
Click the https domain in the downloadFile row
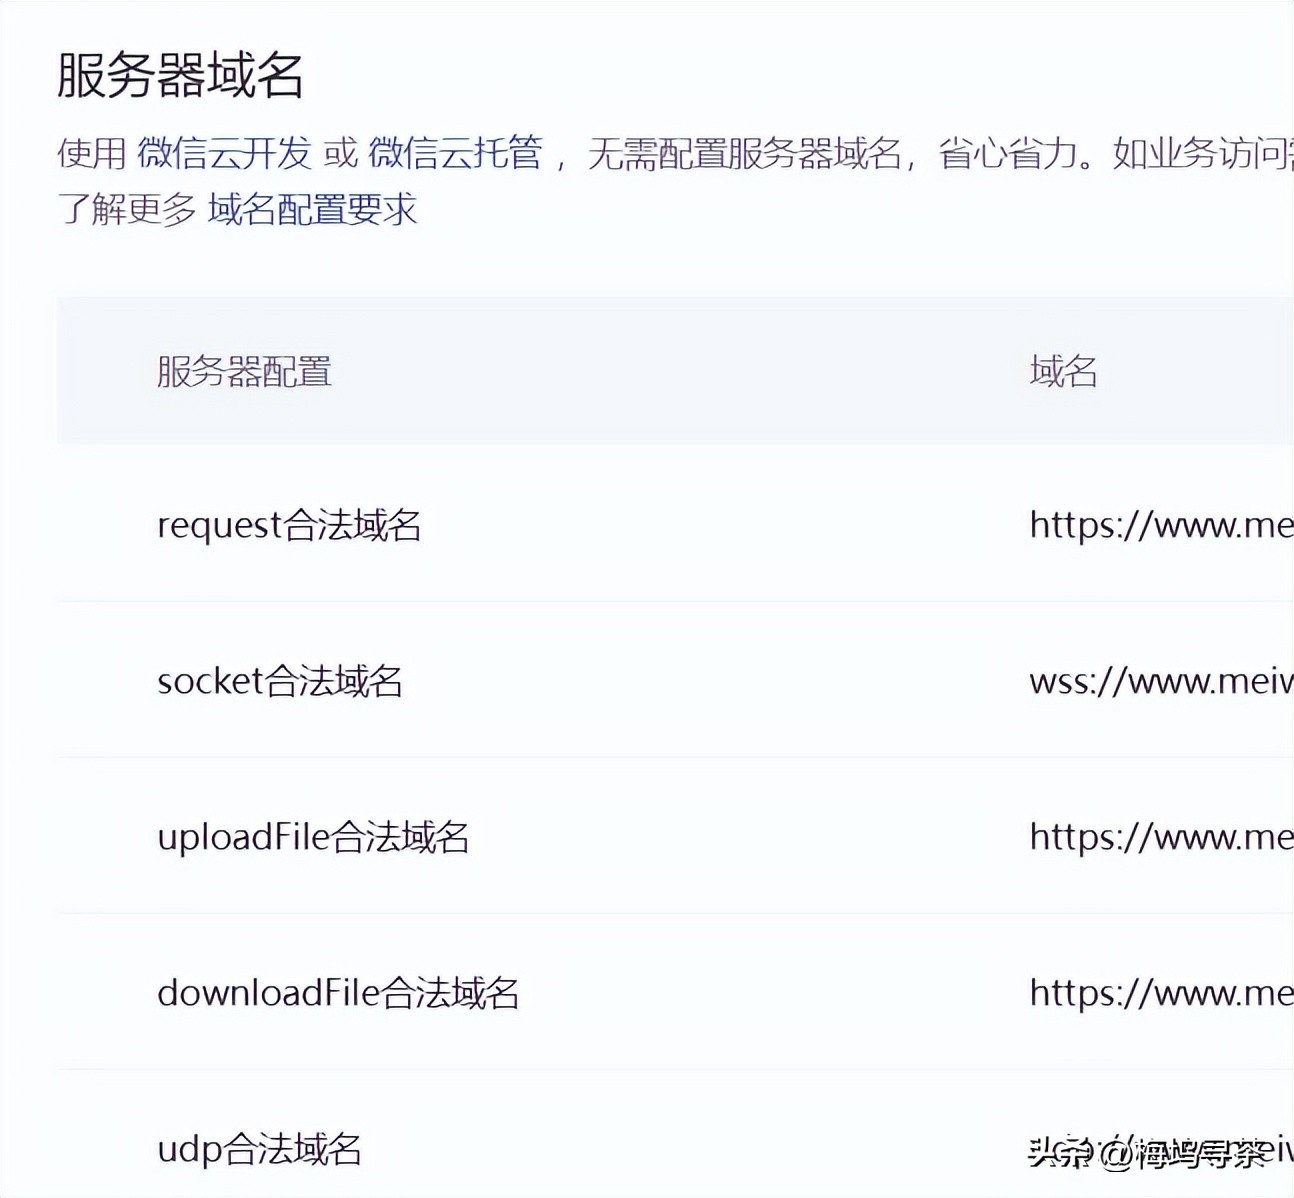[1160, 993]
